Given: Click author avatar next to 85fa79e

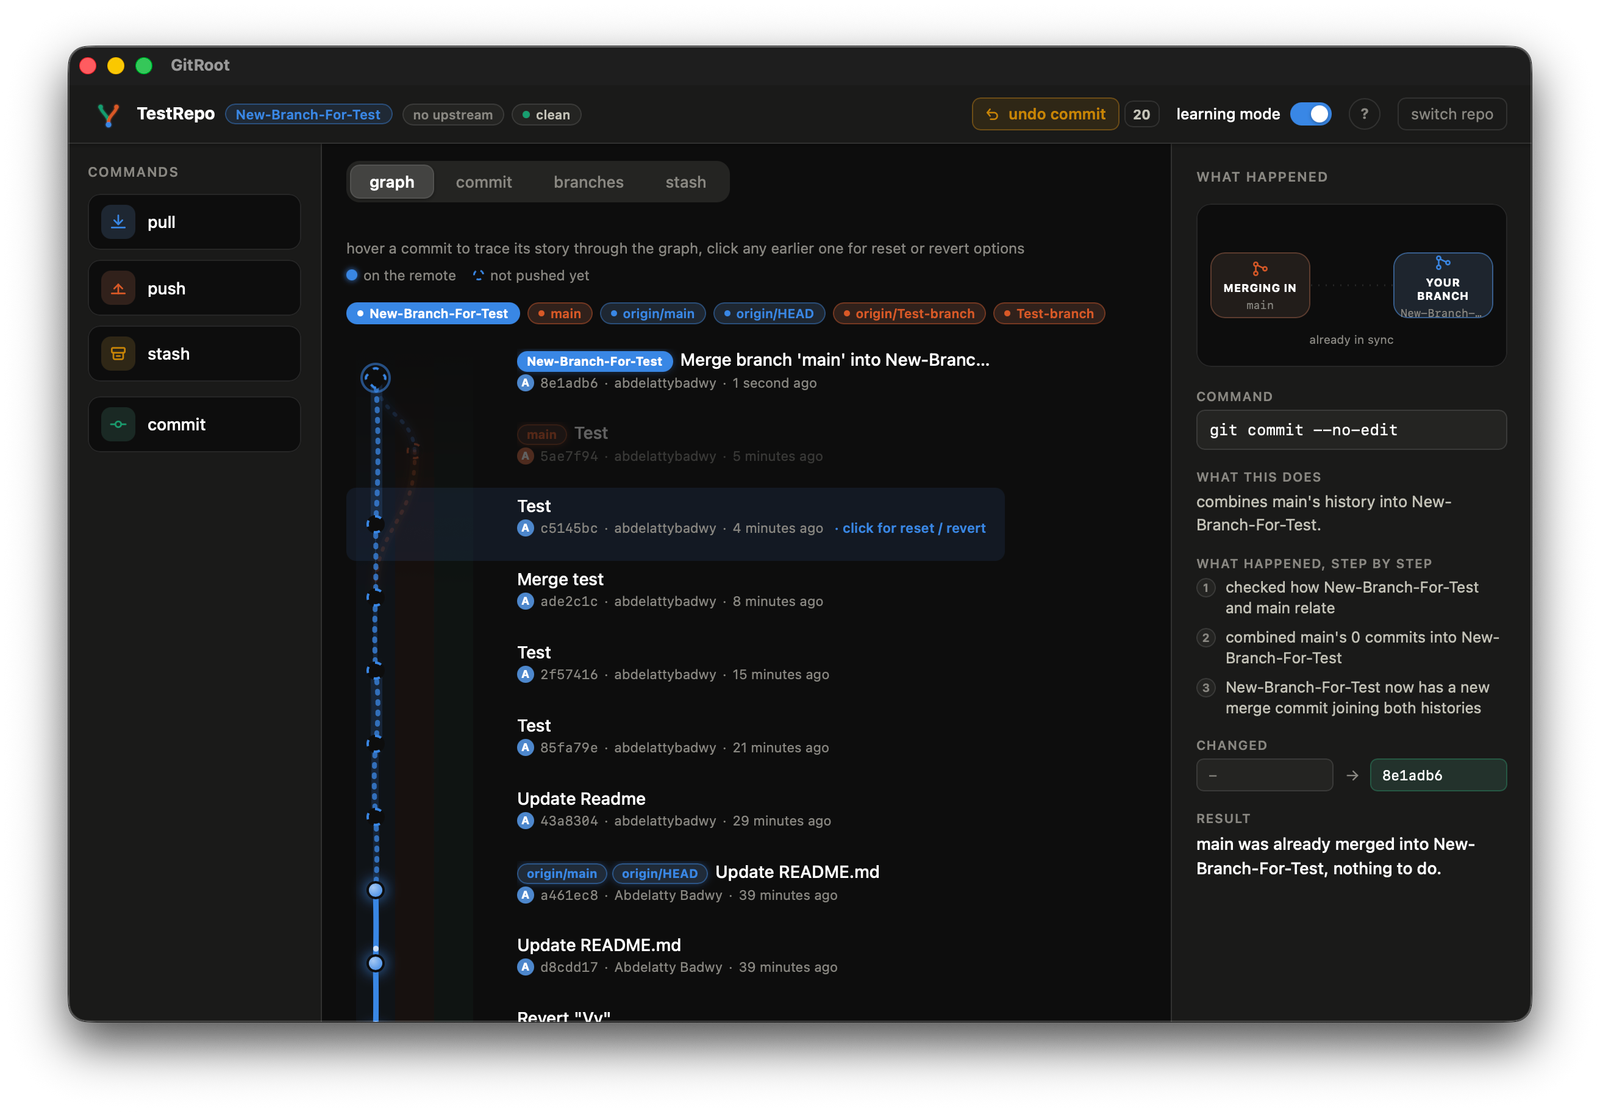Looking at the screenshot, I should pyautogui.click(x=525, y=747).
